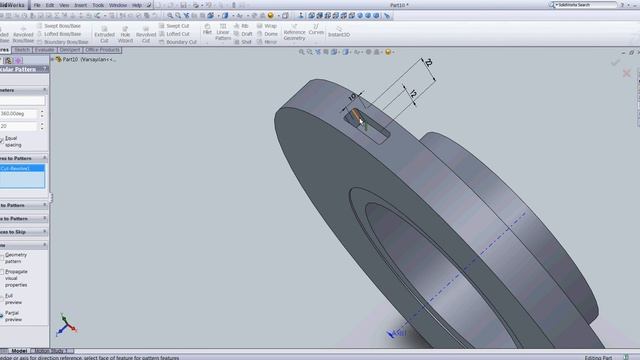
Task: Activate Instant3D
Action: click(339, 32)
